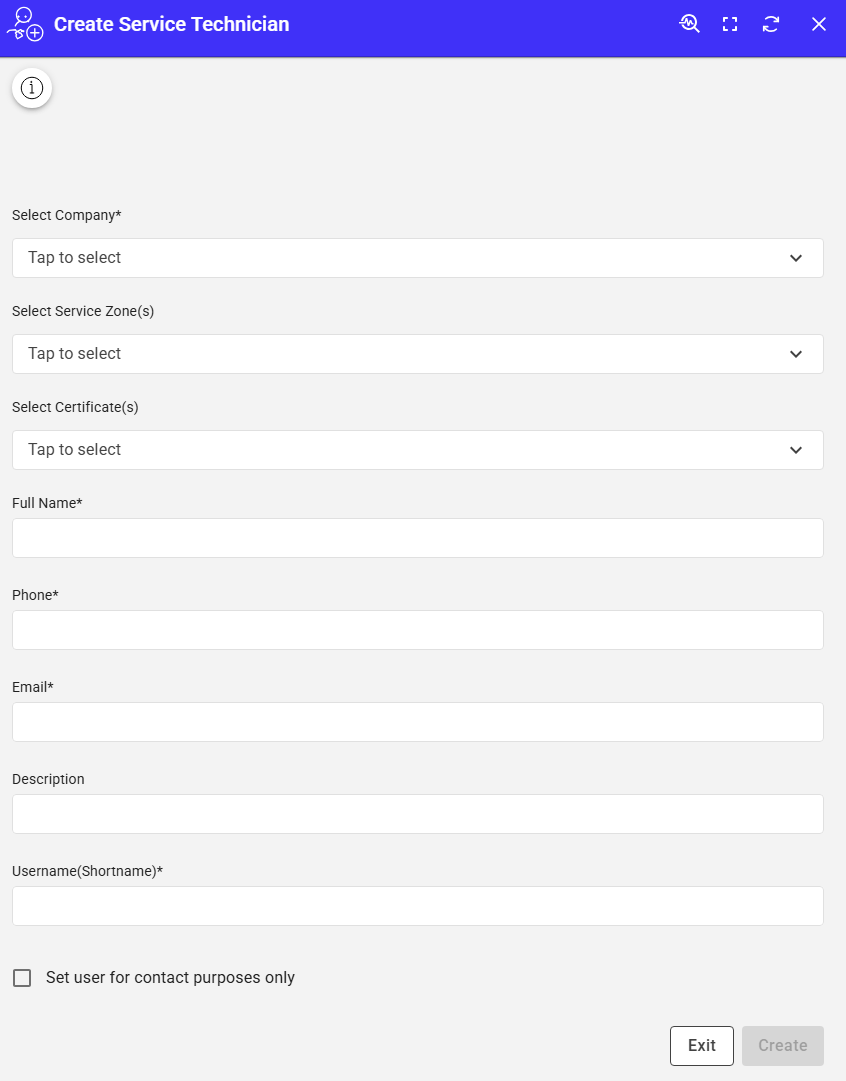Click the Select Company chevron arrow

(x=796, y=258)
